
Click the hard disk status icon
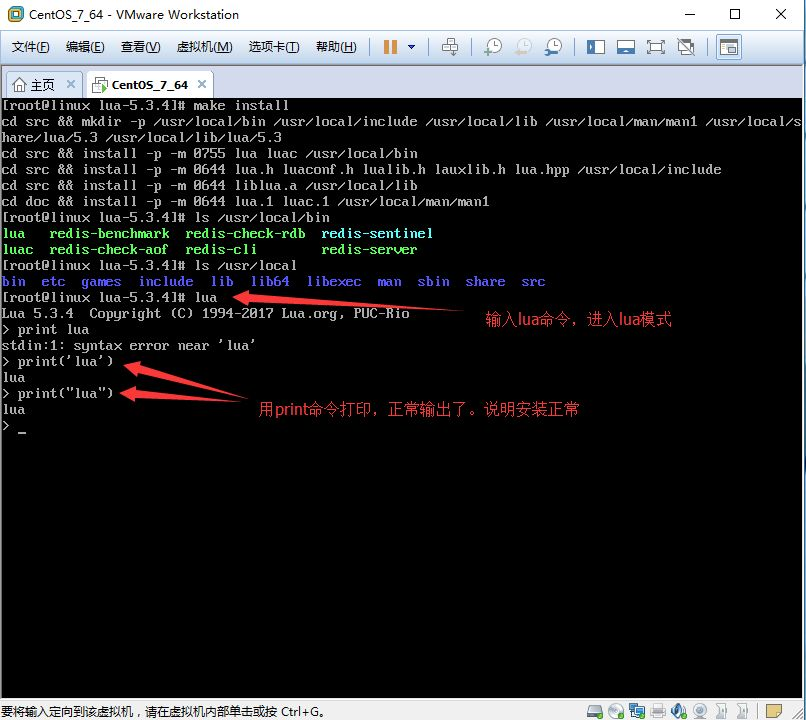click(595, 711)
